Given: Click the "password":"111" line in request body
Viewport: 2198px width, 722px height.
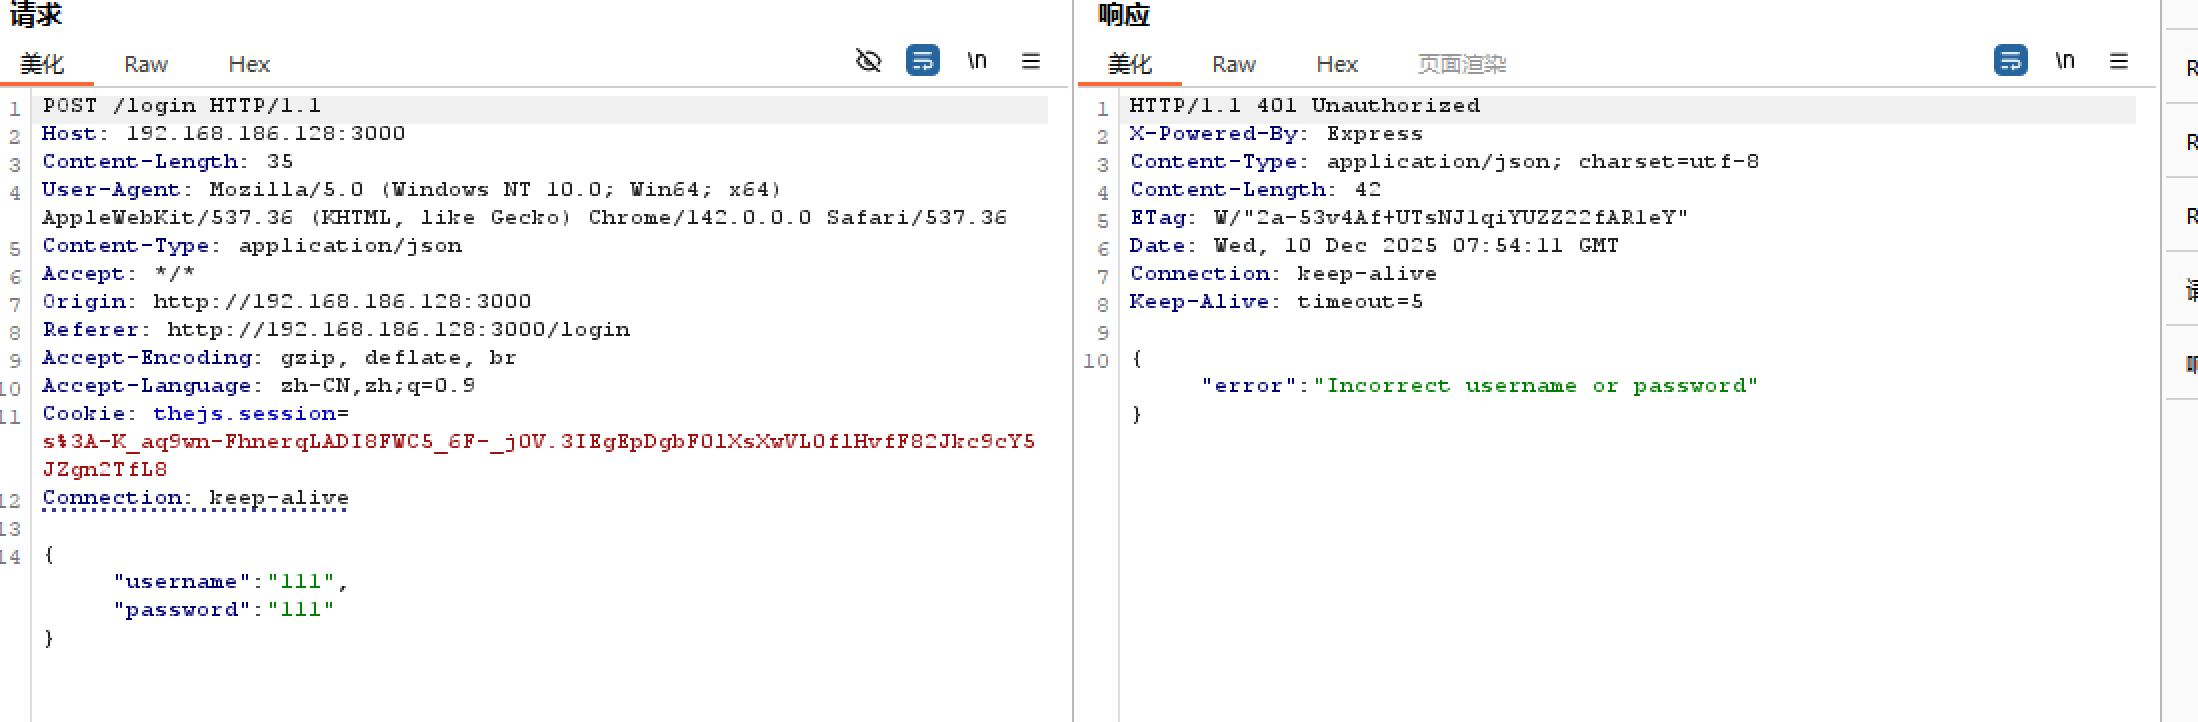Looking at the screenshot, I should pyautogui.click(x=224, y=610).
